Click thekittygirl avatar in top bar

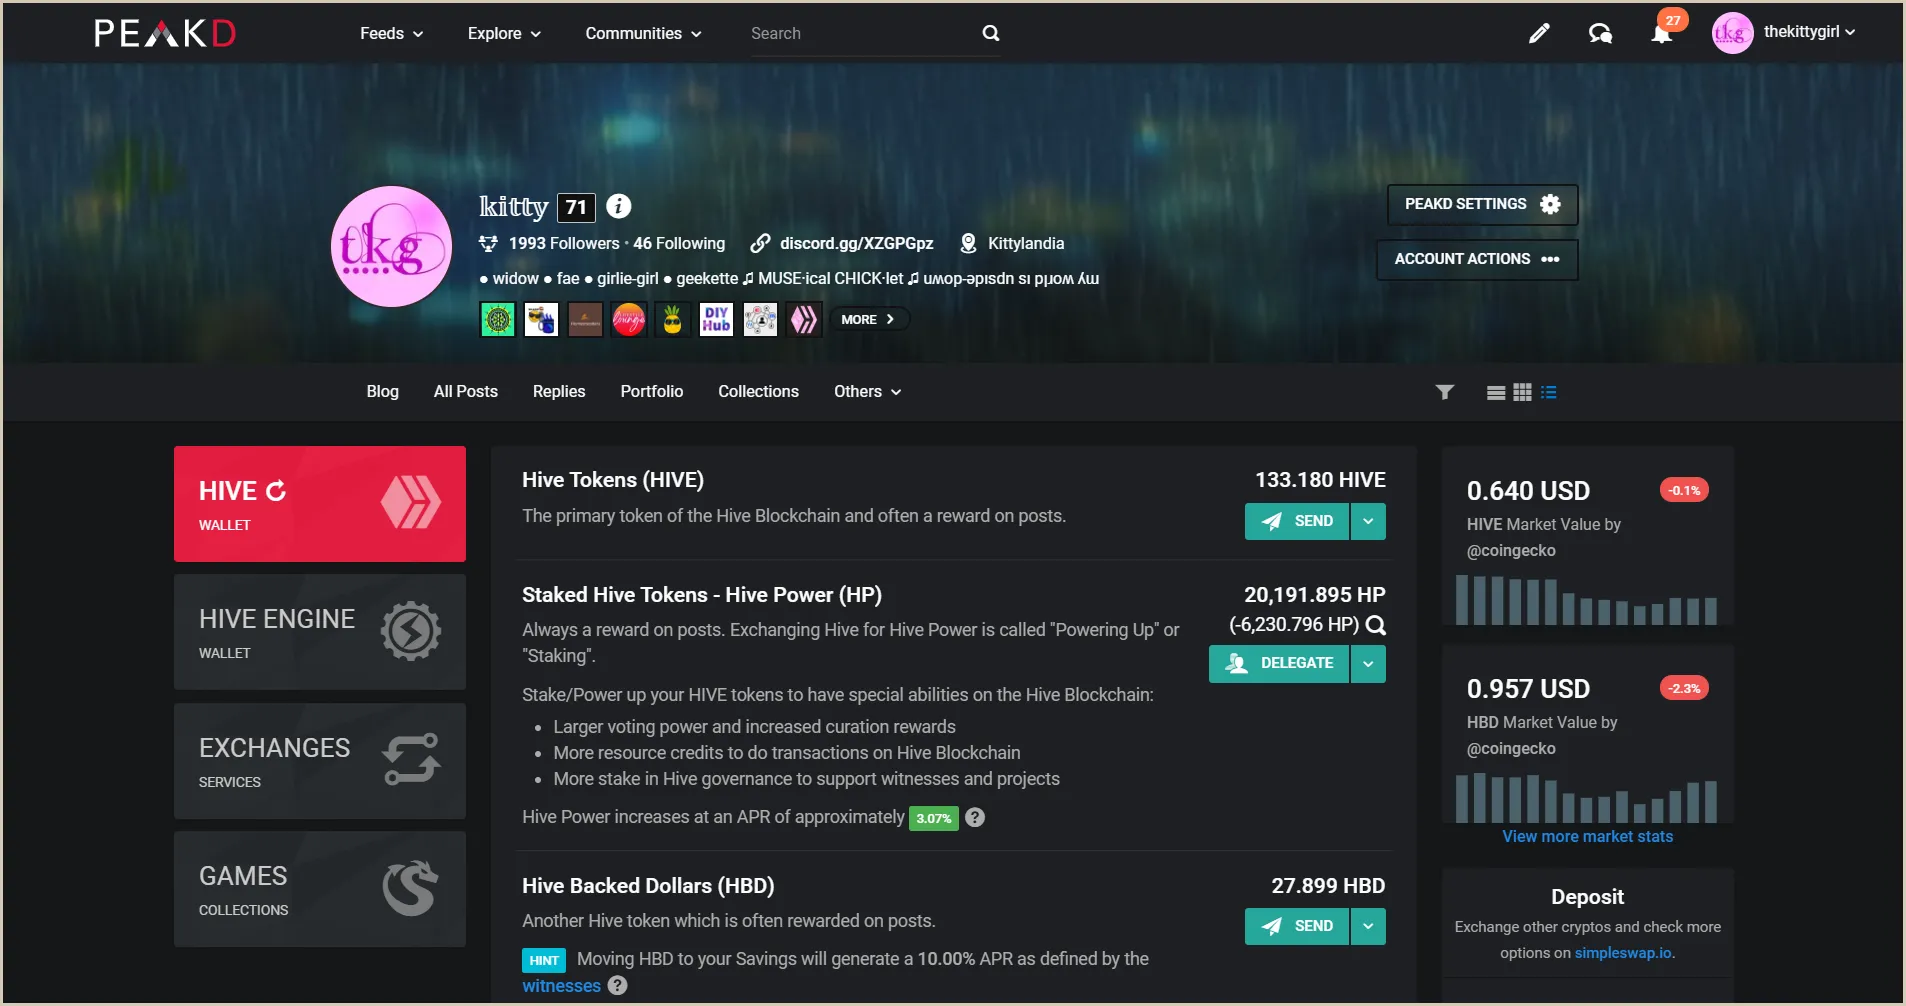tap(1732, 33)
